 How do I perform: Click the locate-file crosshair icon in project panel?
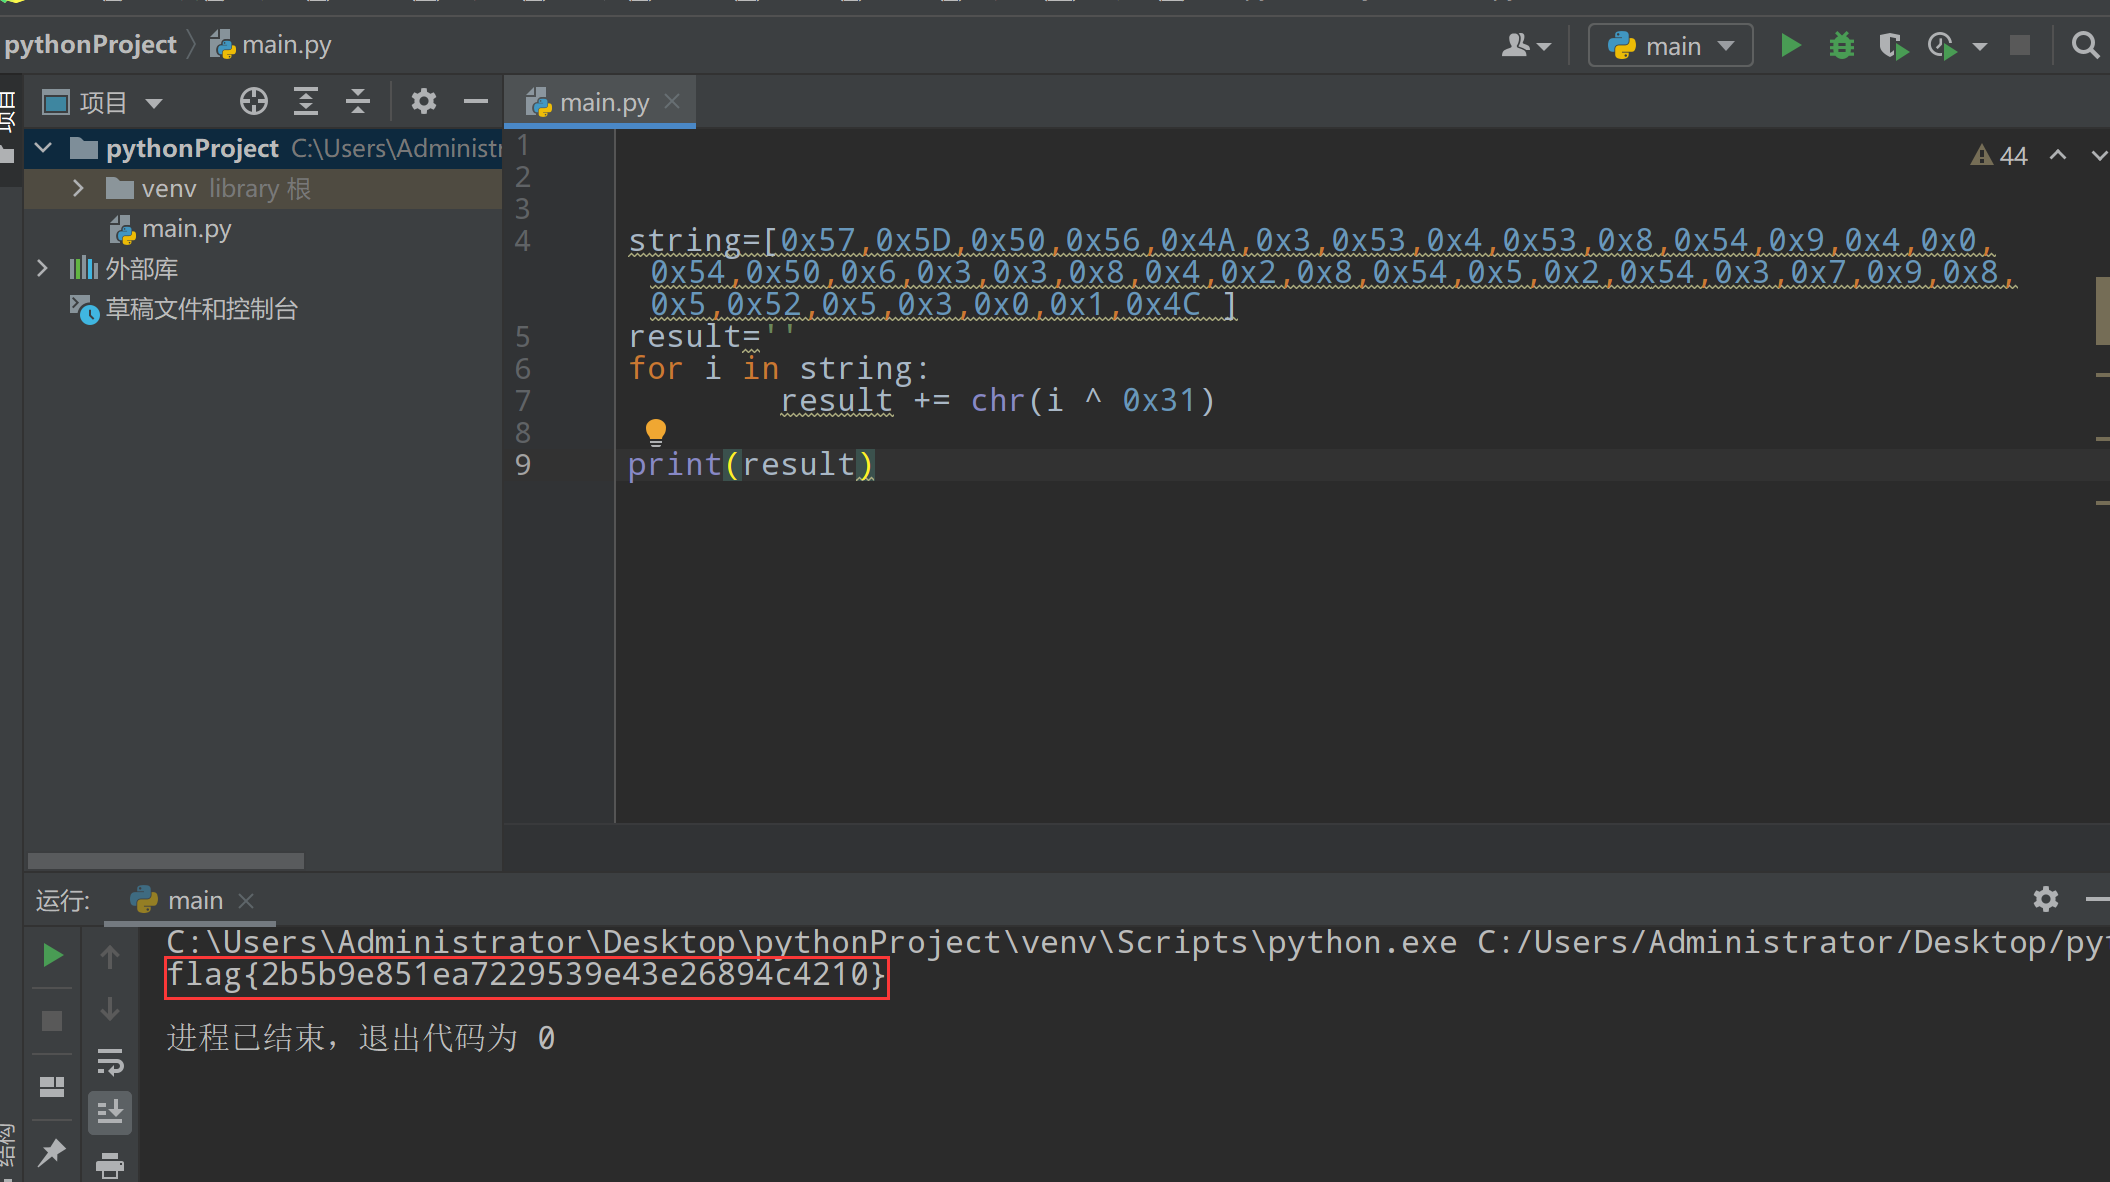point(254,102)
